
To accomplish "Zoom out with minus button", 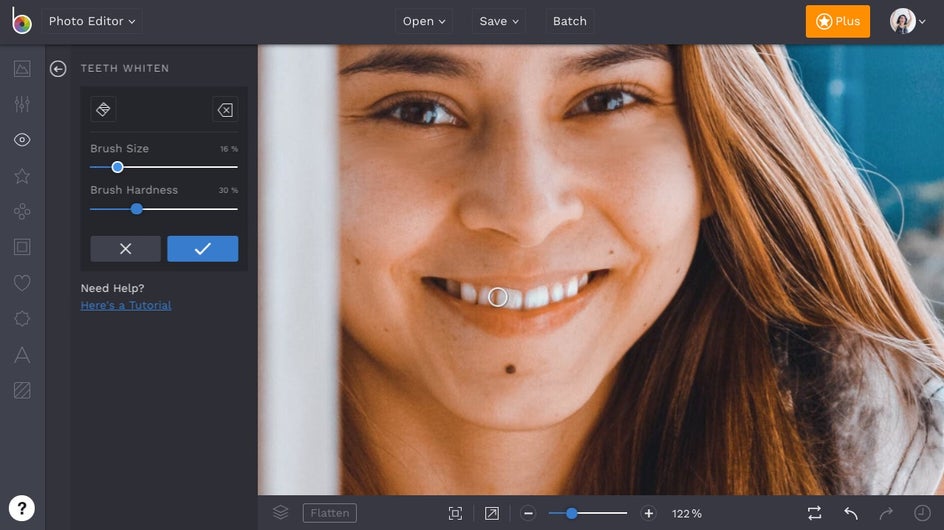I will tap(529, 513).
